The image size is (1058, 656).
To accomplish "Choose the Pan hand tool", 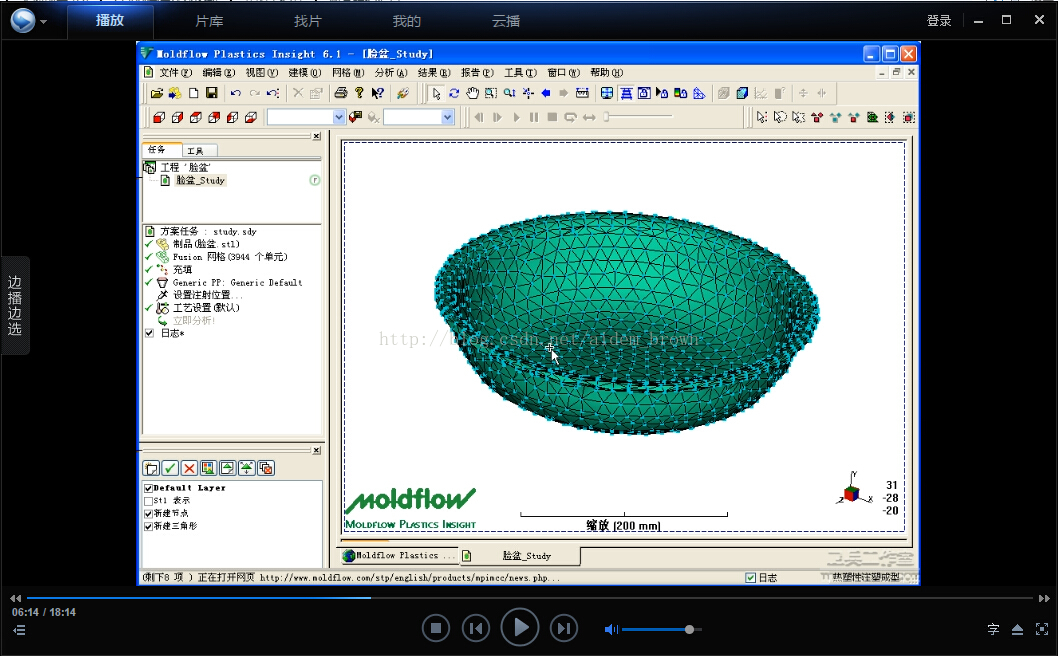I will (x=472, y=93).
